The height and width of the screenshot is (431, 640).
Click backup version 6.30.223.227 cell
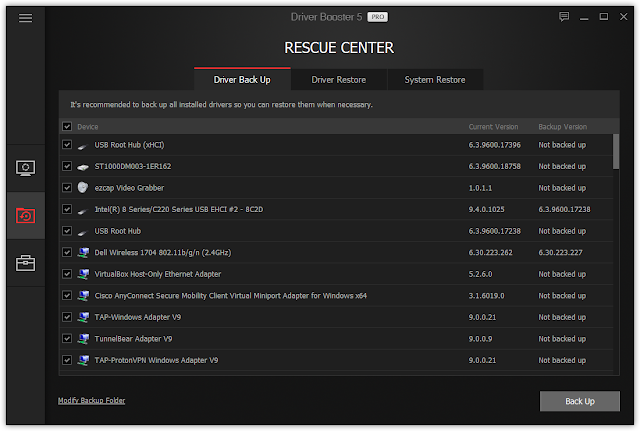[x=560, y=253]
